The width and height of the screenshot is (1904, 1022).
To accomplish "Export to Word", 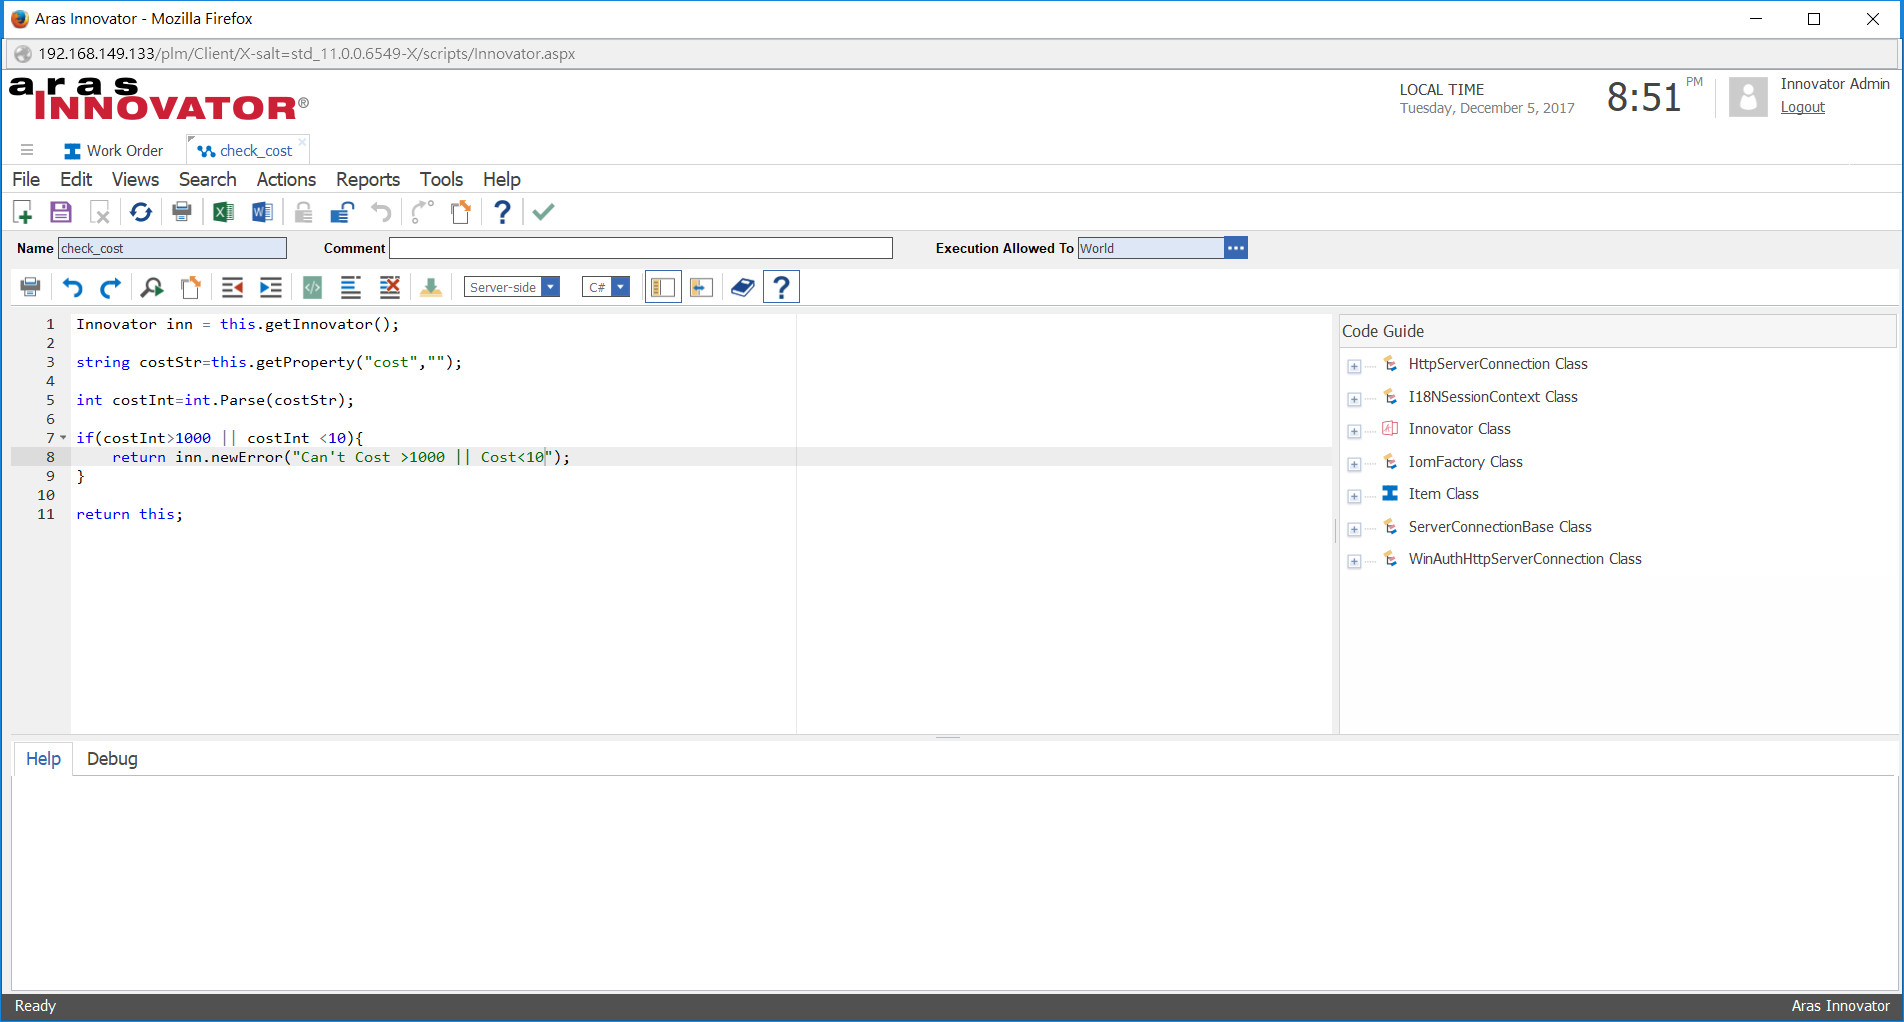I will tap(262, 212).
